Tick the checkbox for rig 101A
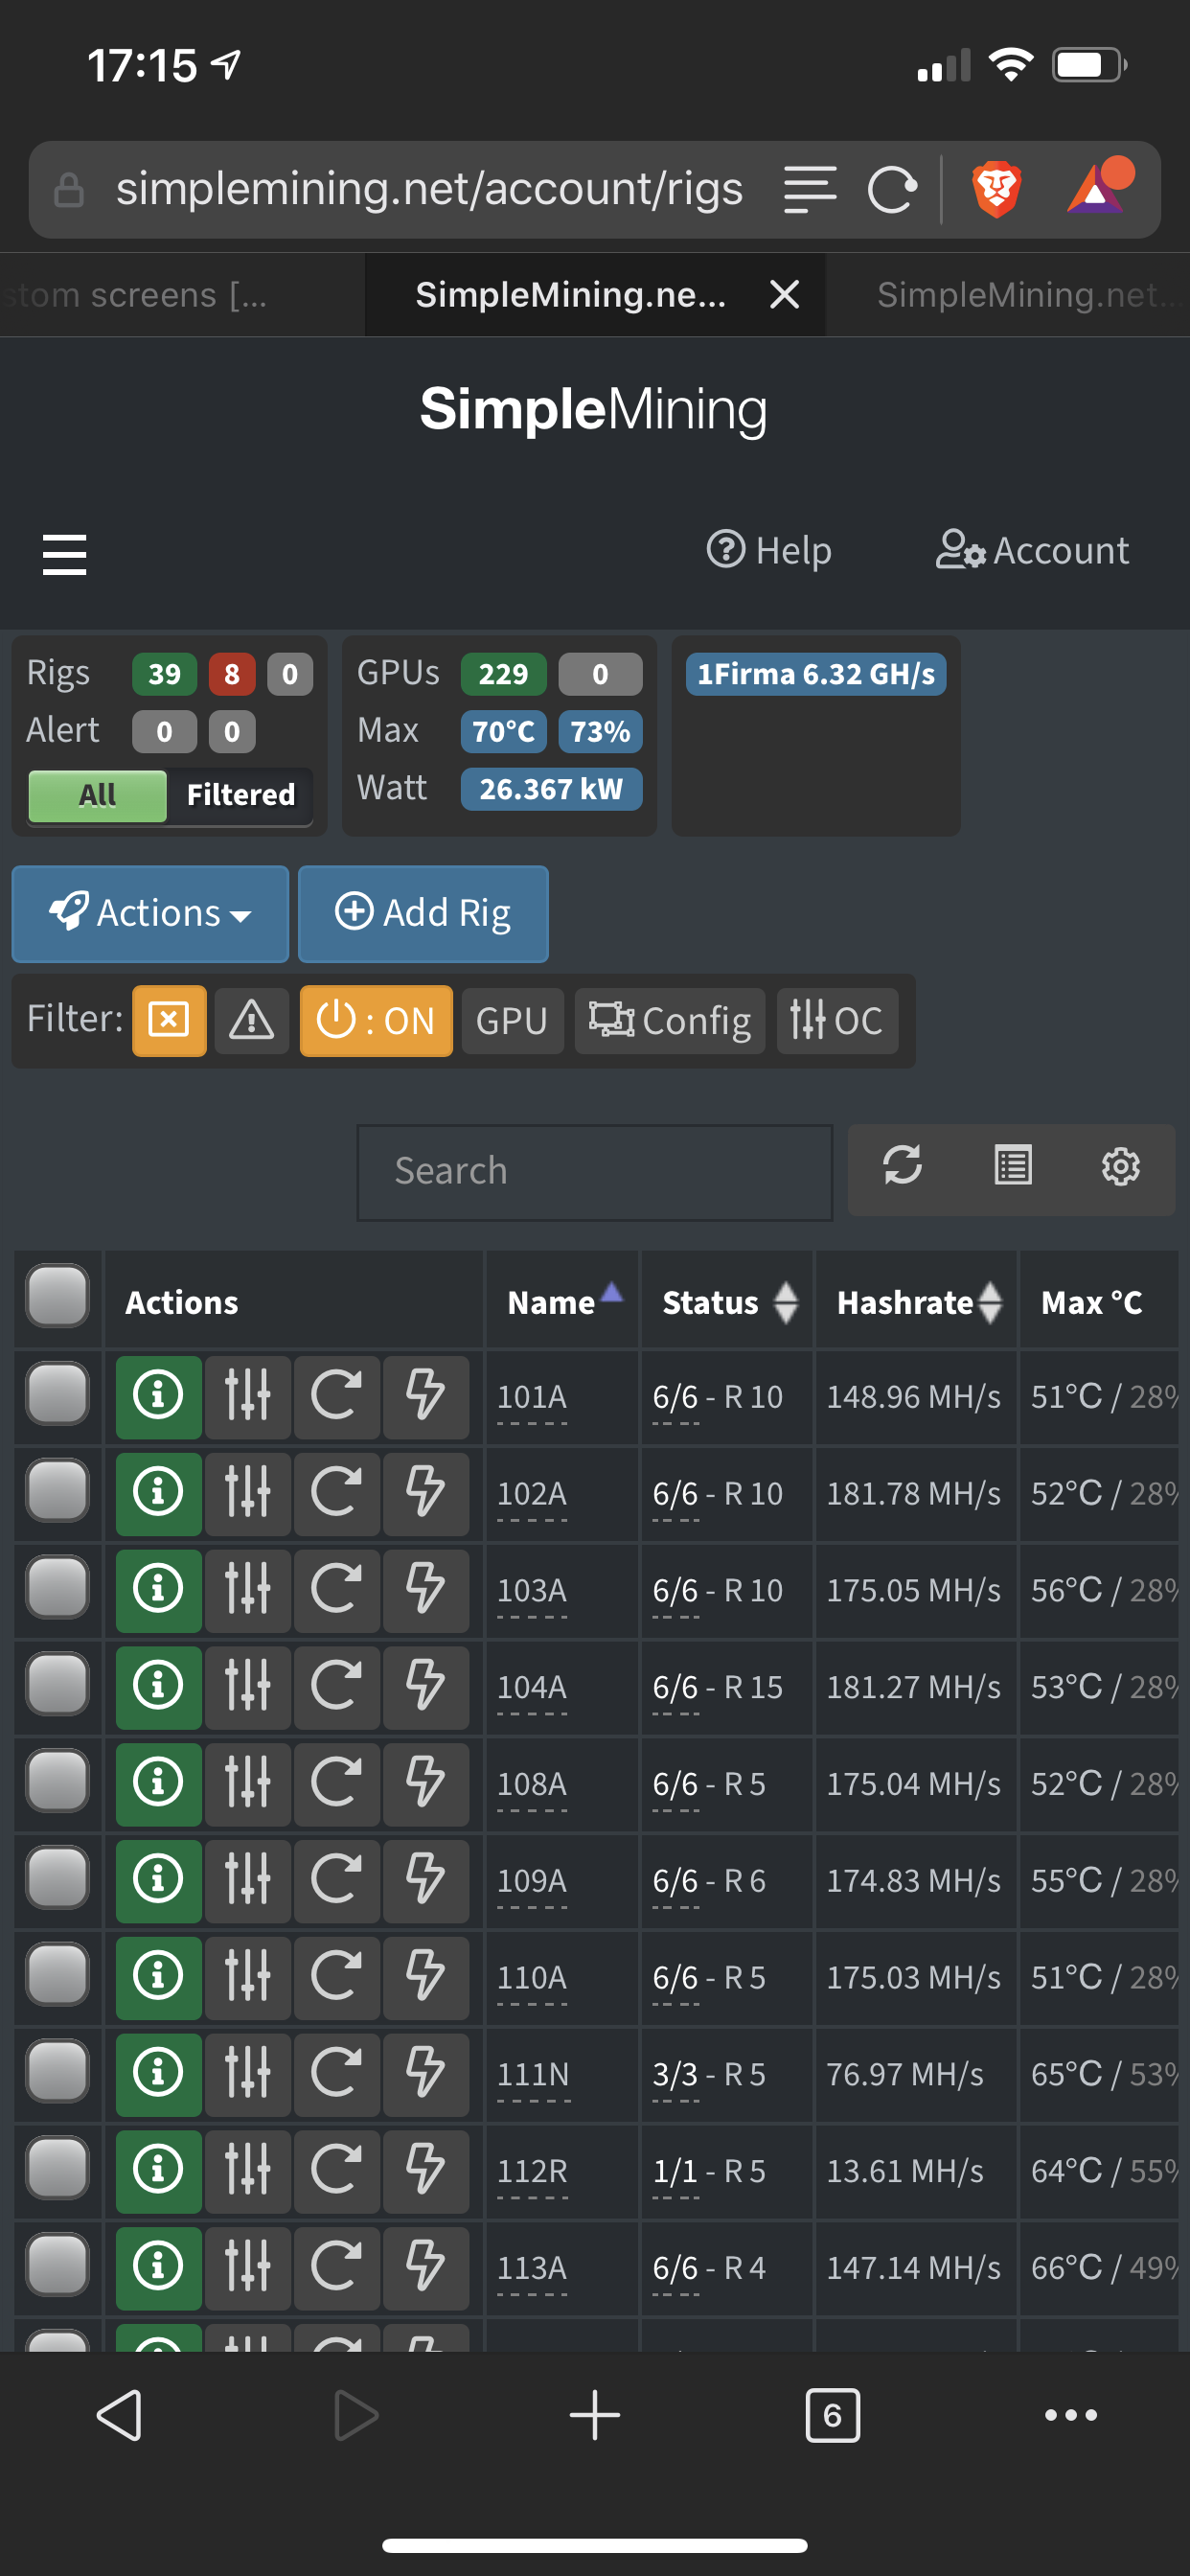This screenshot has width=1190, height=2576. point(58,1394)
